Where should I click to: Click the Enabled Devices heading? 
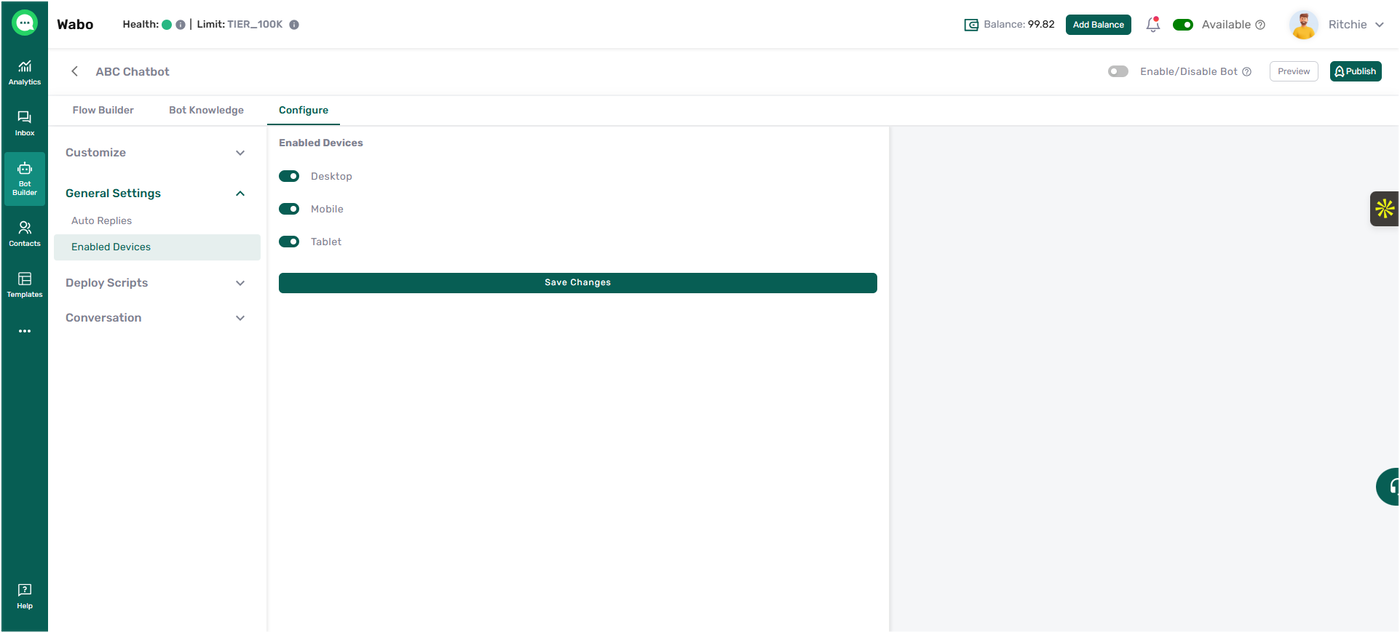[x=321, y=143]
